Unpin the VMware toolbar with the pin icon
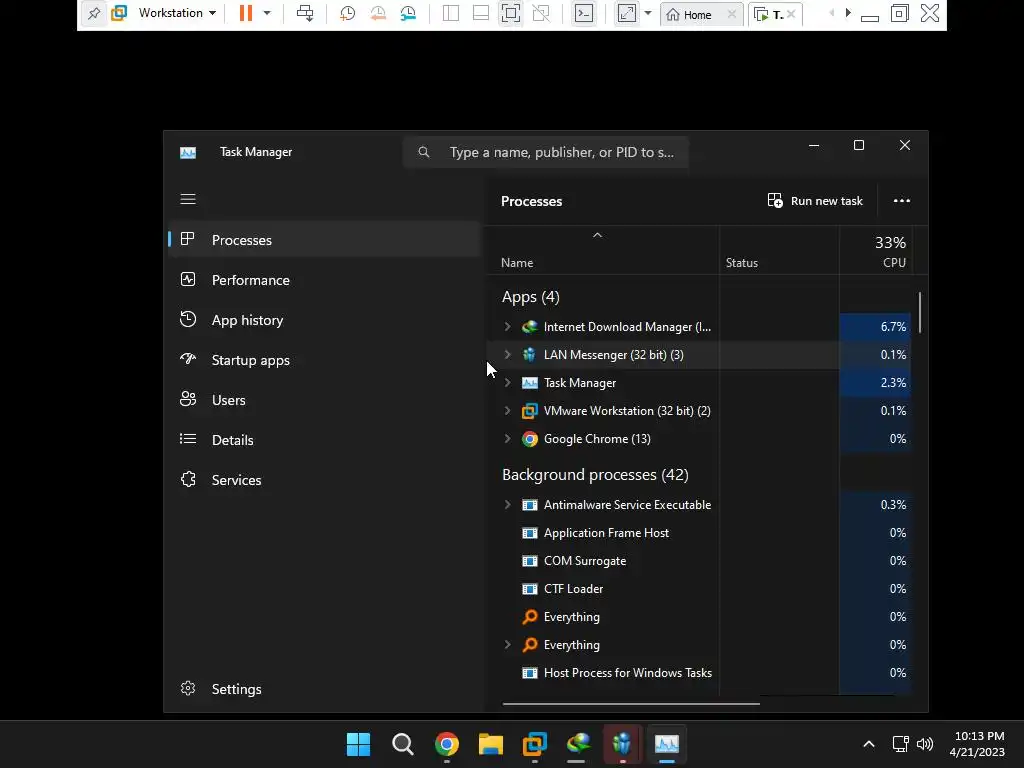 tap(93, 13)
